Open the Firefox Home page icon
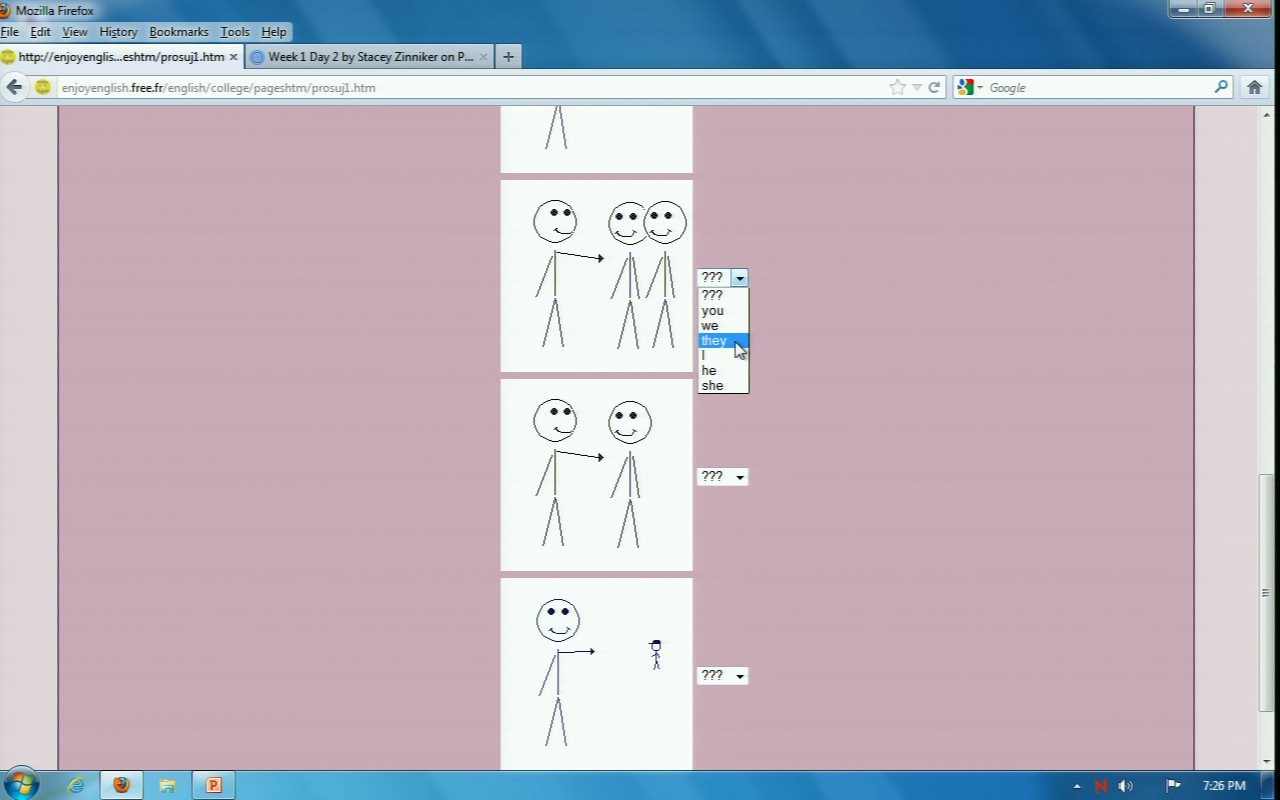This screenshot has width=1280, height=800. coord(1254,87)
